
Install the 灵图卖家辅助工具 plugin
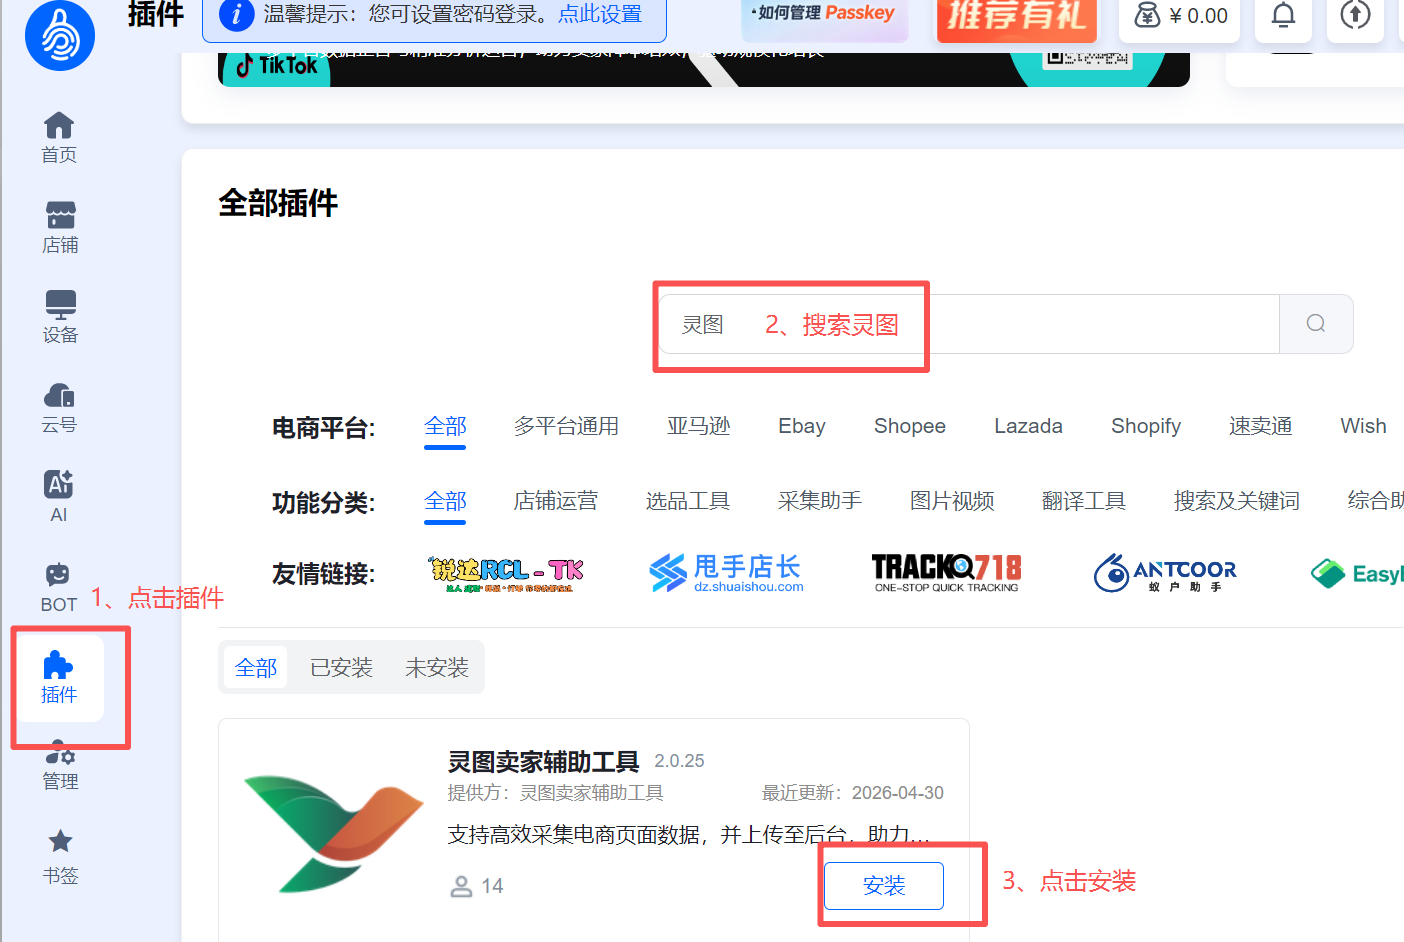pos(884,886)
